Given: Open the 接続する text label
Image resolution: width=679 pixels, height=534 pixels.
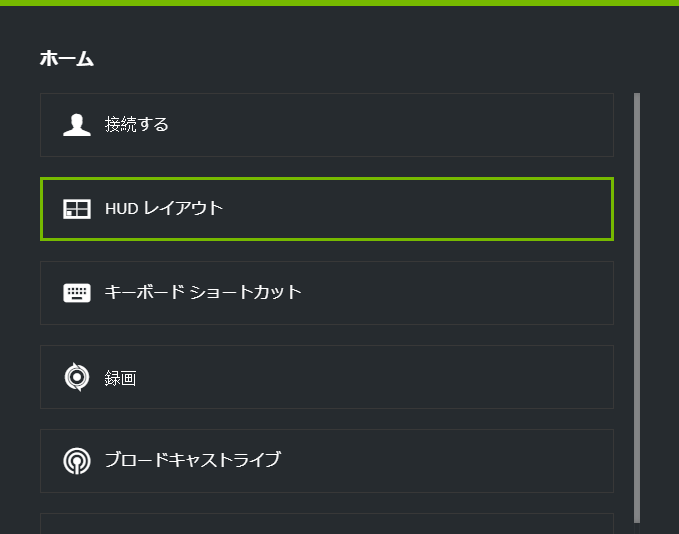Looking at the screenshot, I should (137, 125).
